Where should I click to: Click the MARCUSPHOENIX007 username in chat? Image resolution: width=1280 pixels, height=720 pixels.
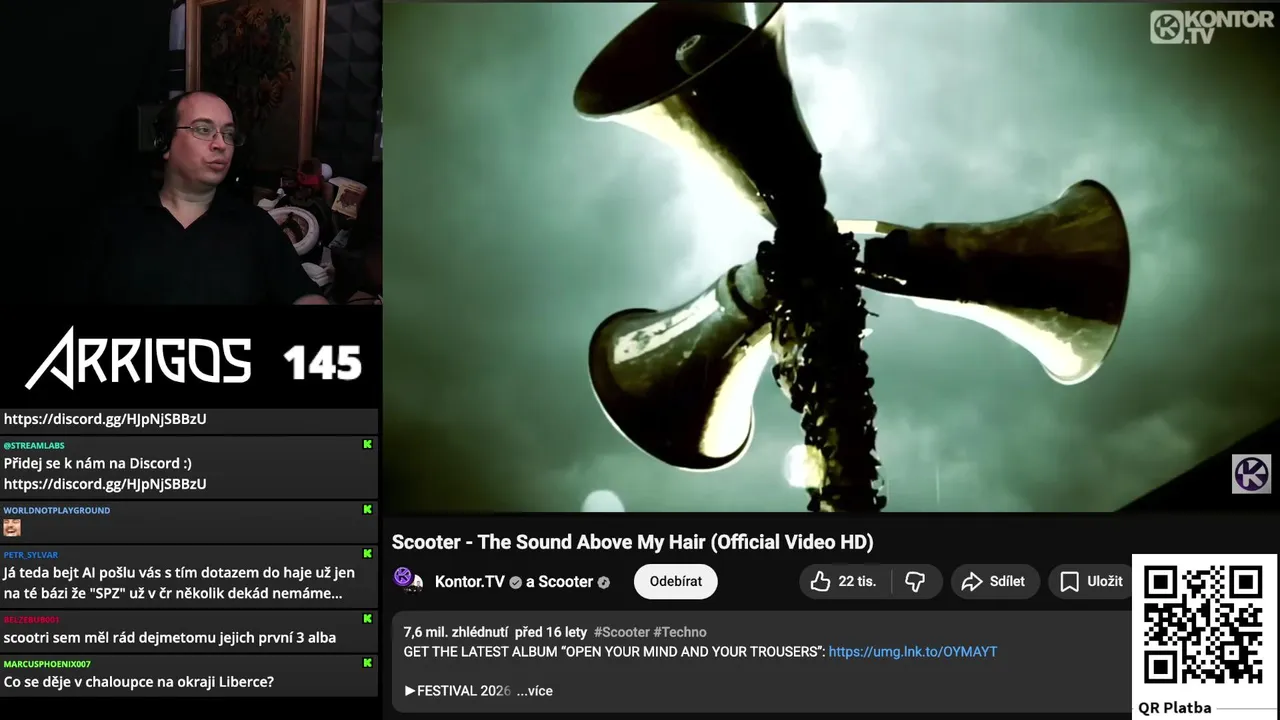coord(47,664)
